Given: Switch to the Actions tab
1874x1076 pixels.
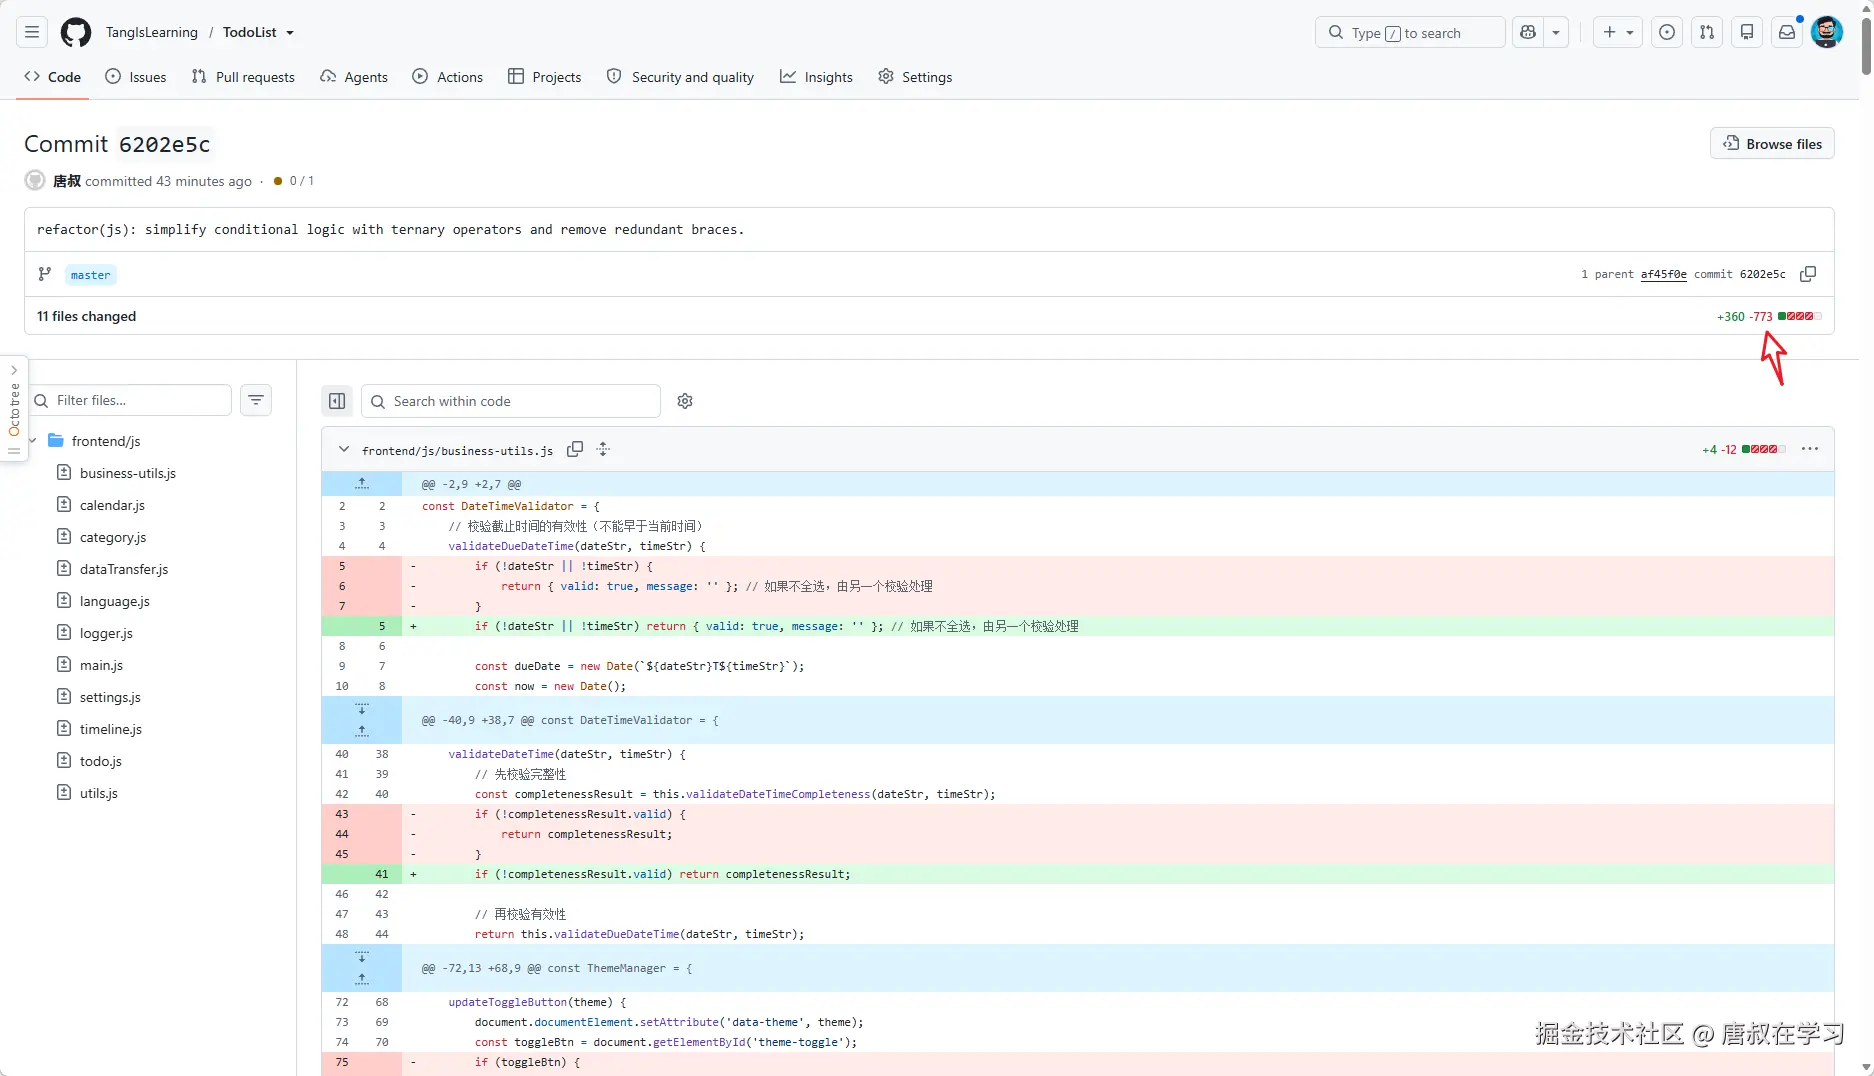Looking at the screenshot, I should 448,77.
